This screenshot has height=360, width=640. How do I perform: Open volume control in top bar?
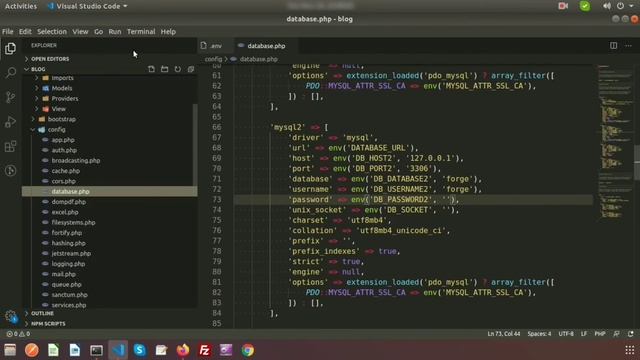click(x=607, y=6)
